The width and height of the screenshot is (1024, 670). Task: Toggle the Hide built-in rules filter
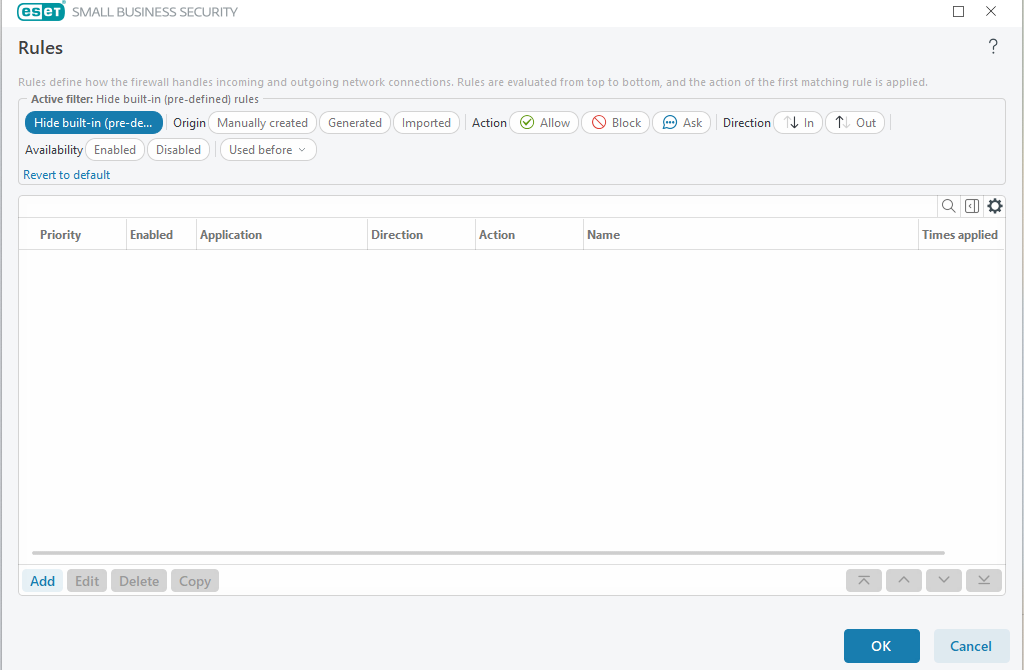(93, 123)
